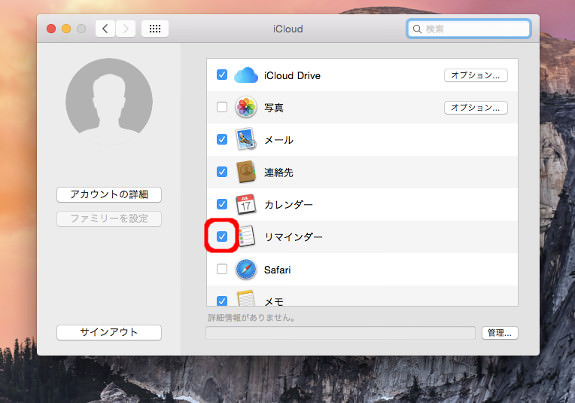Click the ファミリーを設定 button
Image resolution: width=575 pixels, height=403 pixels.
point(109,219)
